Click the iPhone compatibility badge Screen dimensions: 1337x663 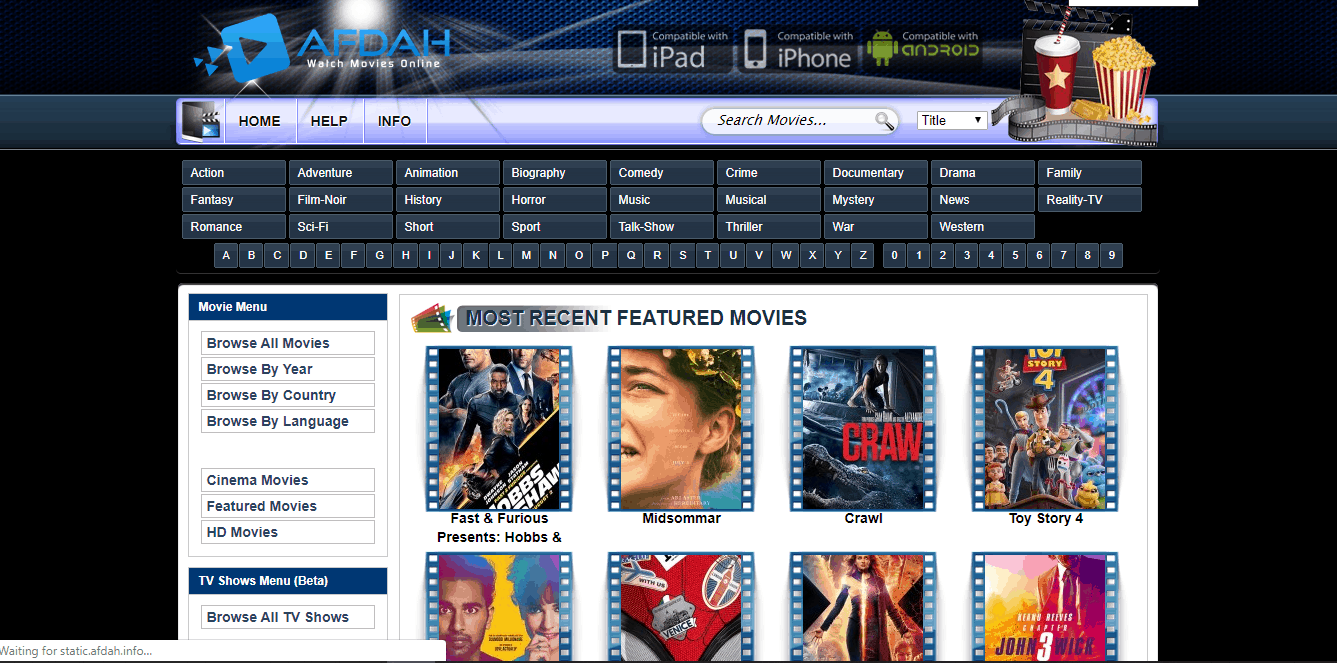tap(798, 51)
